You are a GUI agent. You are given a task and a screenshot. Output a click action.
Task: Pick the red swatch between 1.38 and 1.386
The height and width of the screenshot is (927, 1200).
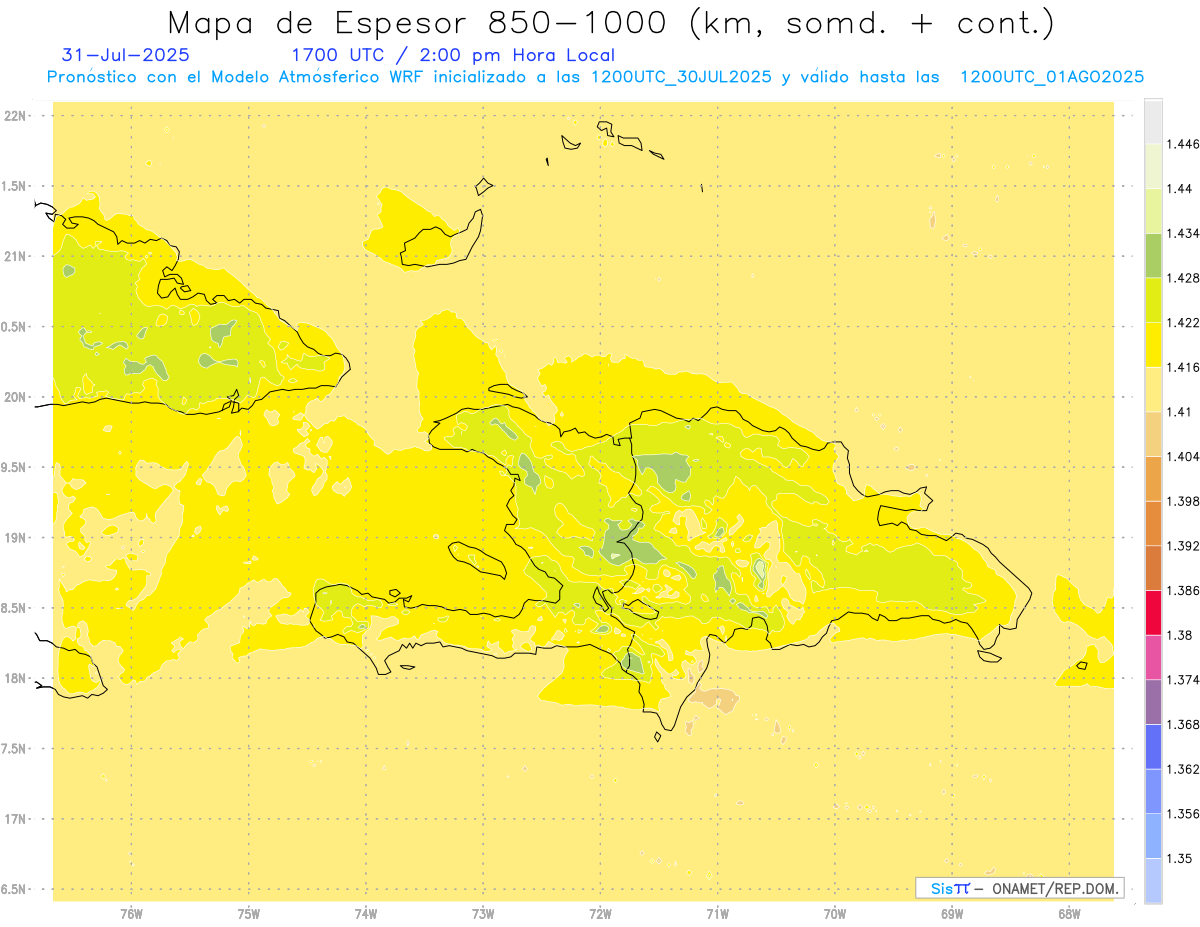click(1153, 612)
